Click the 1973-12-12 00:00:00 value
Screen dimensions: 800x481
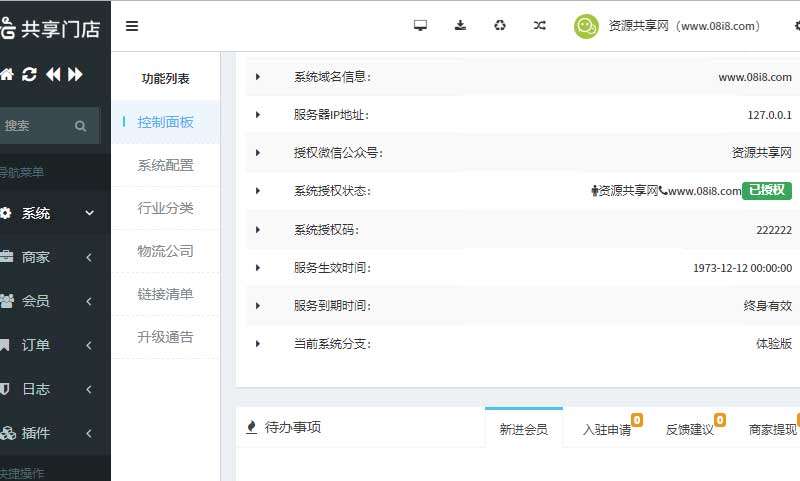point(742,268)
